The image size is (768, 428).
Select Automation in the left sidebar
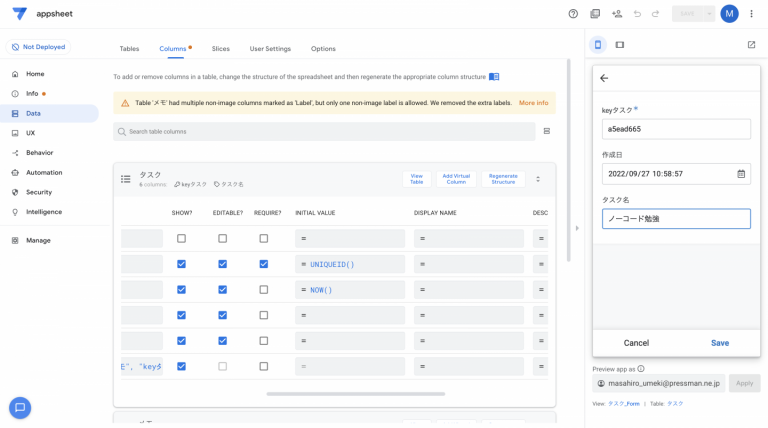click(x=43, y=172)
